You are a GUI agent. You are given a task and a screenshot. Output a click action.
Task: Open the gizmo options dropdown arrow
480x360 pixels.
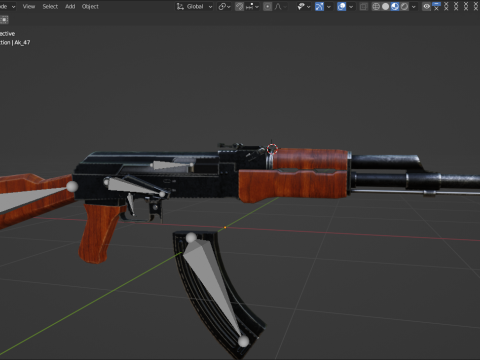click(x=329, y=6)
